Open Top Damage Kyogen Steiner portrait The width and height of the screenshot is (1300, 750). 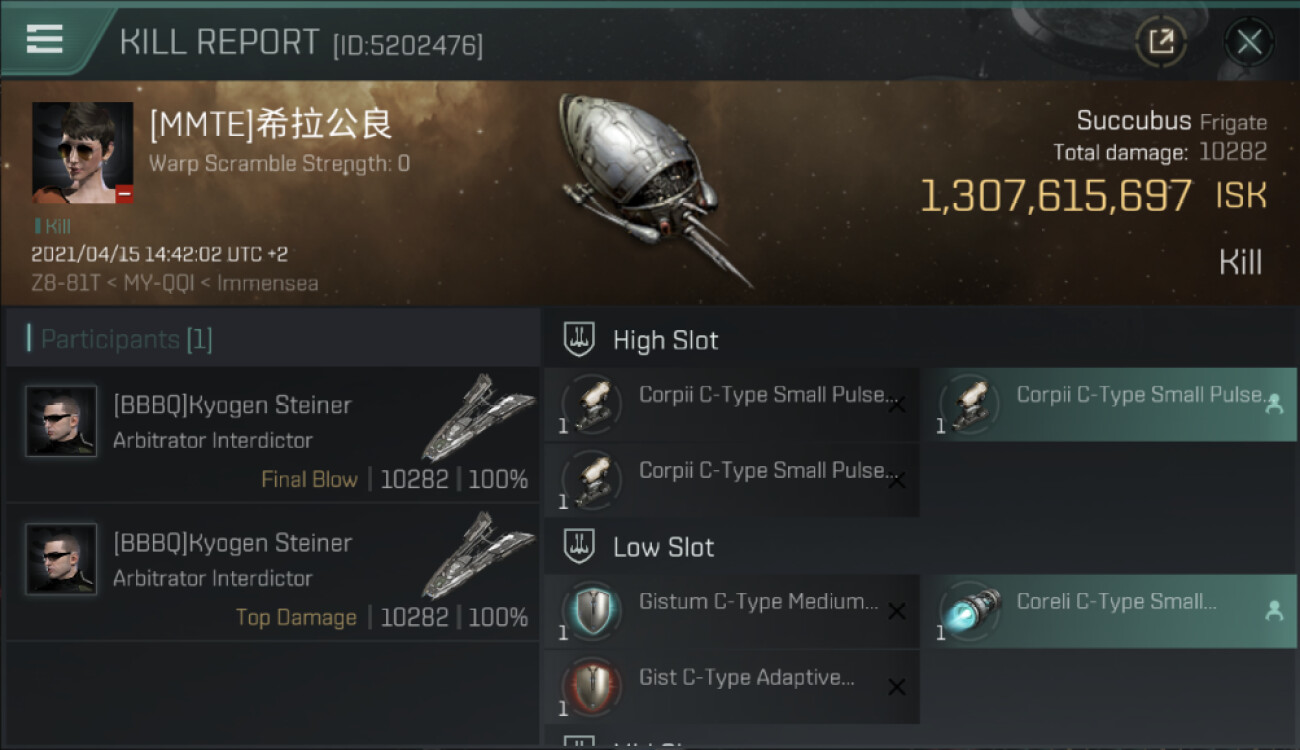tap(61, 559)
